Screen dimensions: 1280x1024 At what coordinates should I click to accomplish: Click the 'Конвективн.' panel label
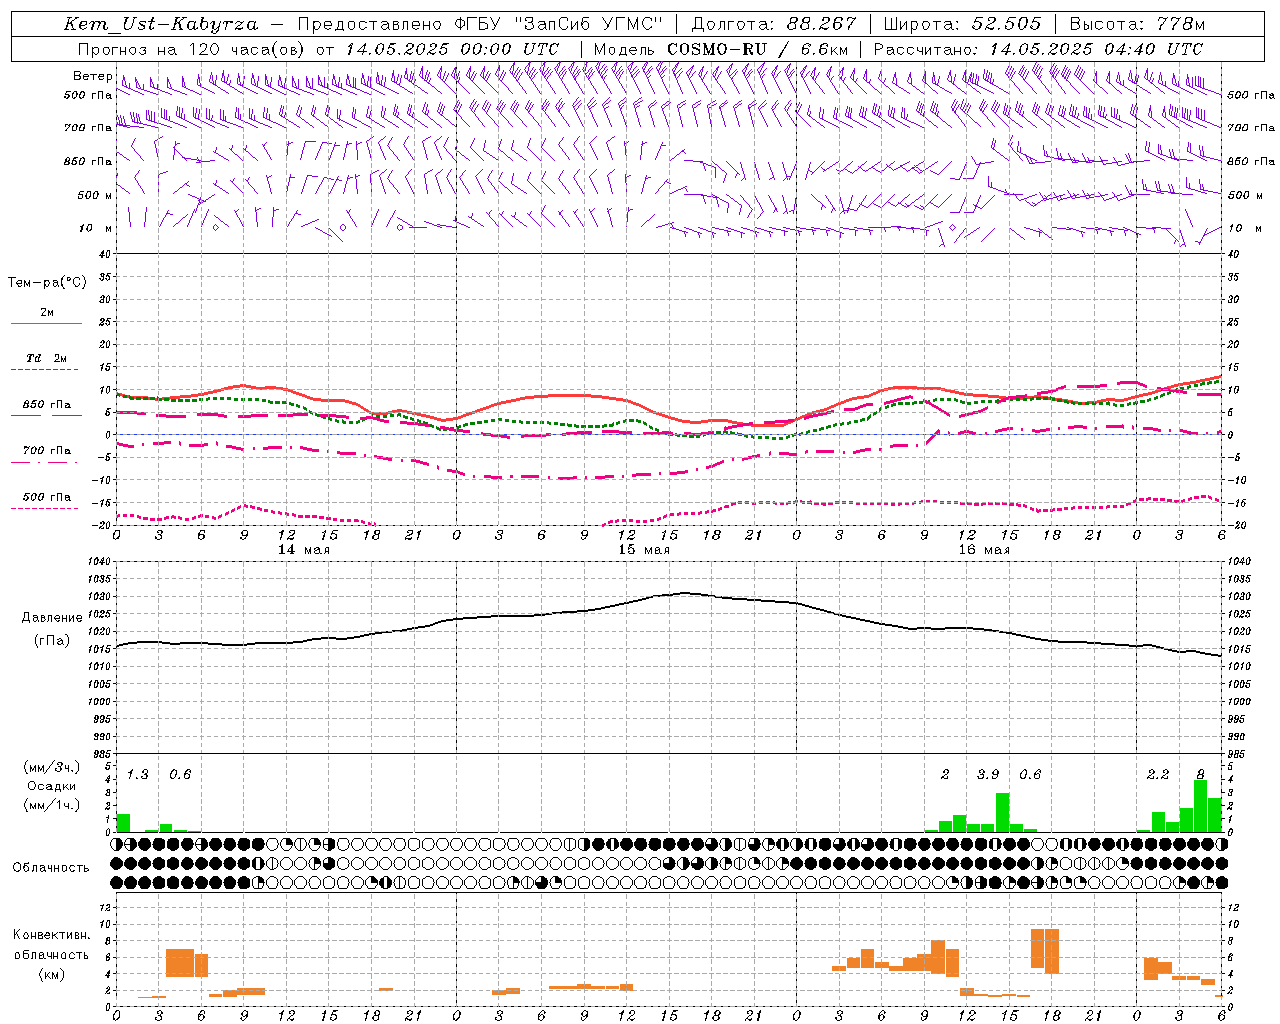51,935
